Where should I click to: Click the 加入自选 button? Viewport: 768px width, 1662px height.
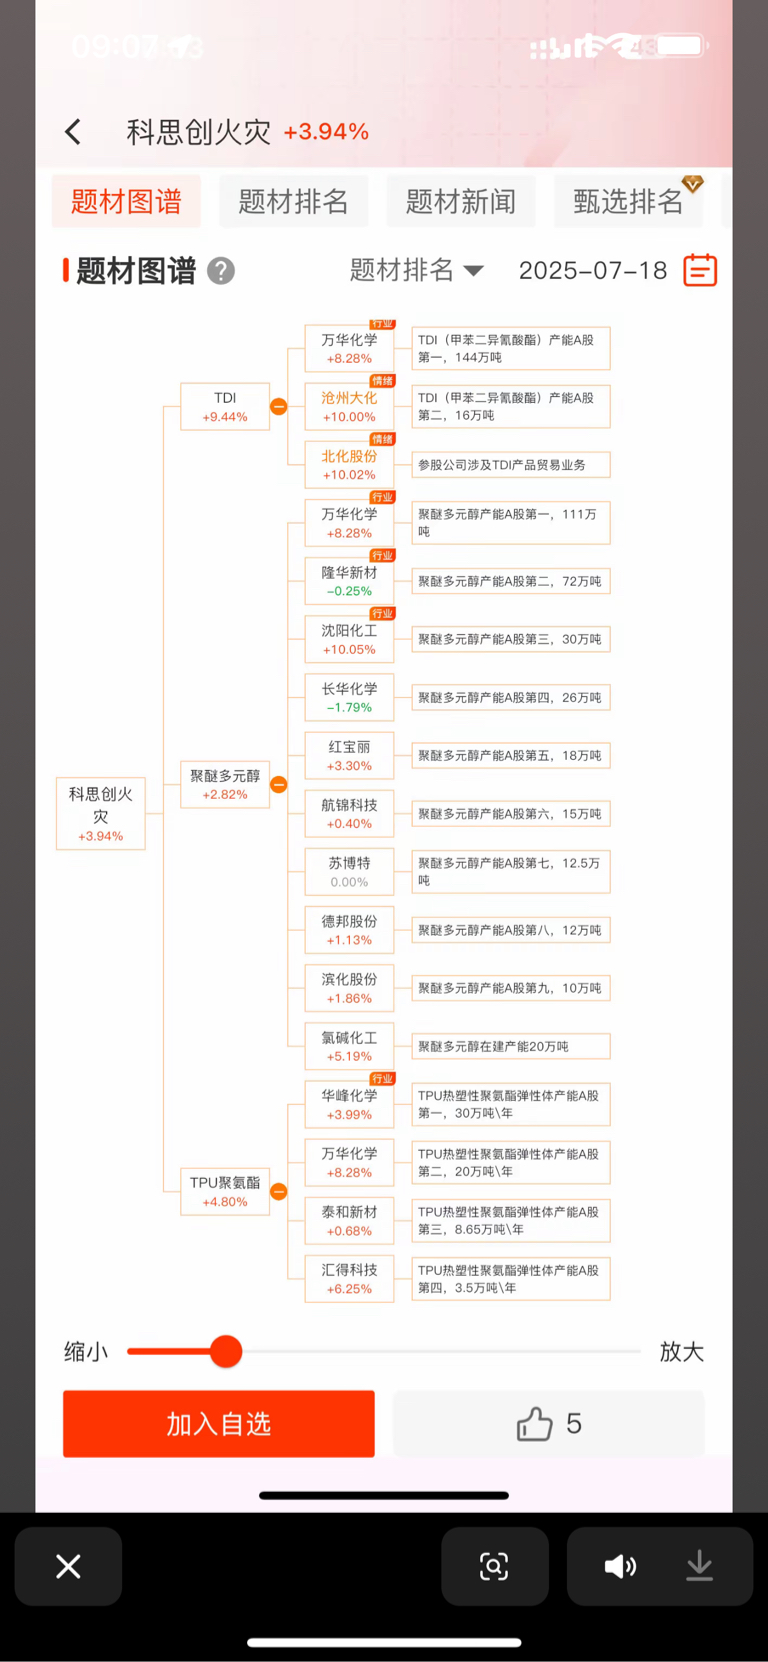(x=219, y=1424)
